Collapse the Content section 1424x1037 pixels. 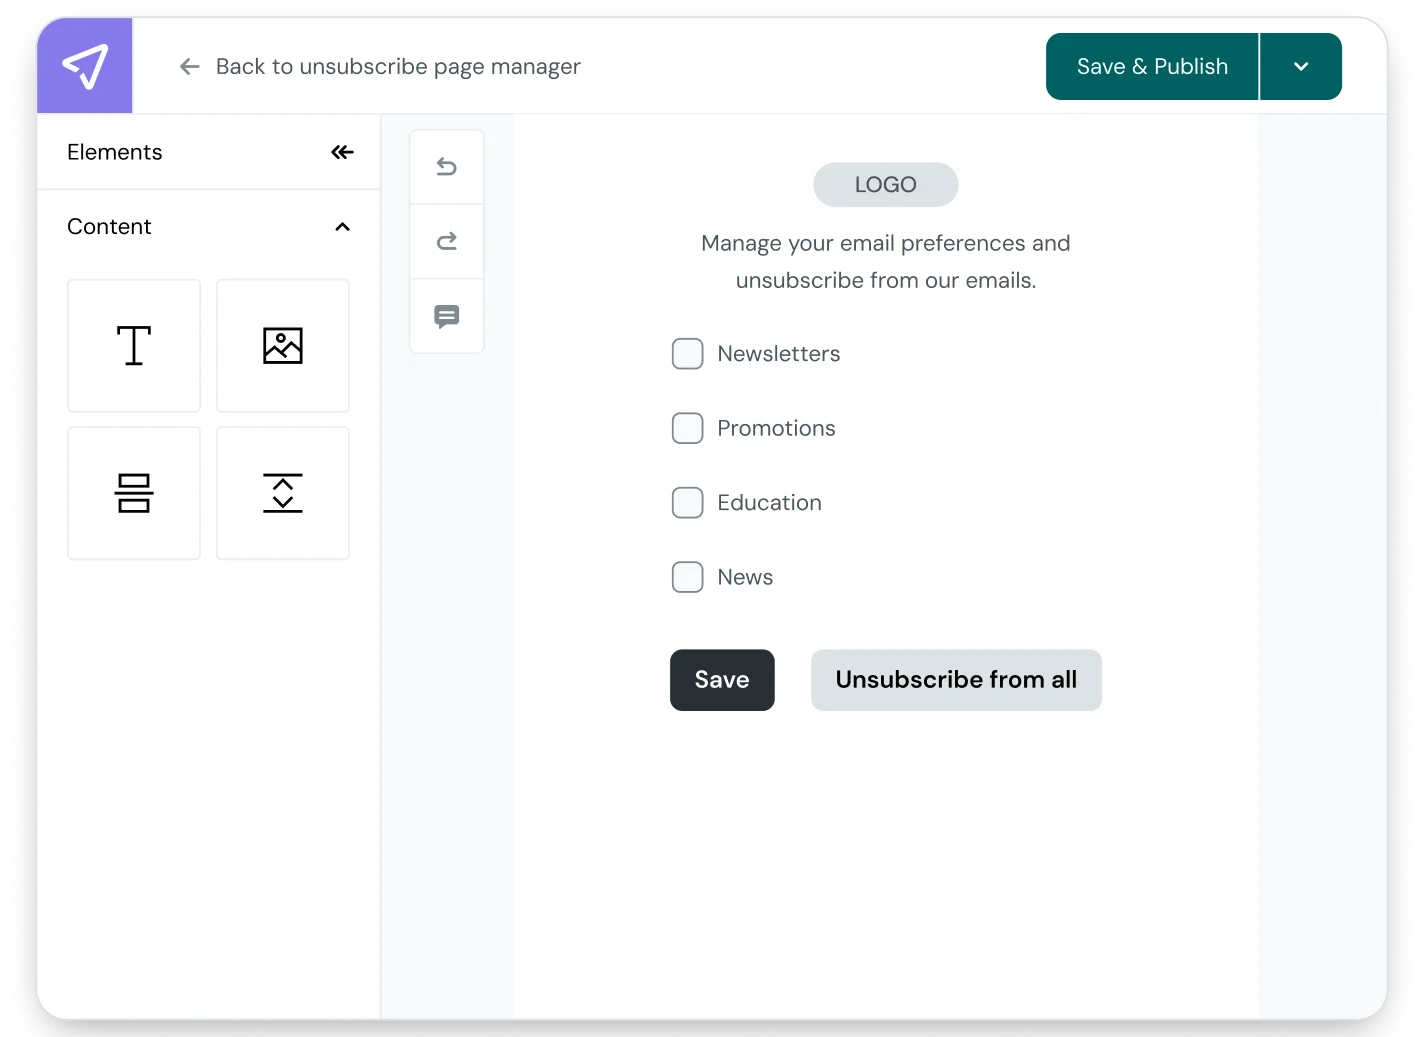(x=342, y=226)
